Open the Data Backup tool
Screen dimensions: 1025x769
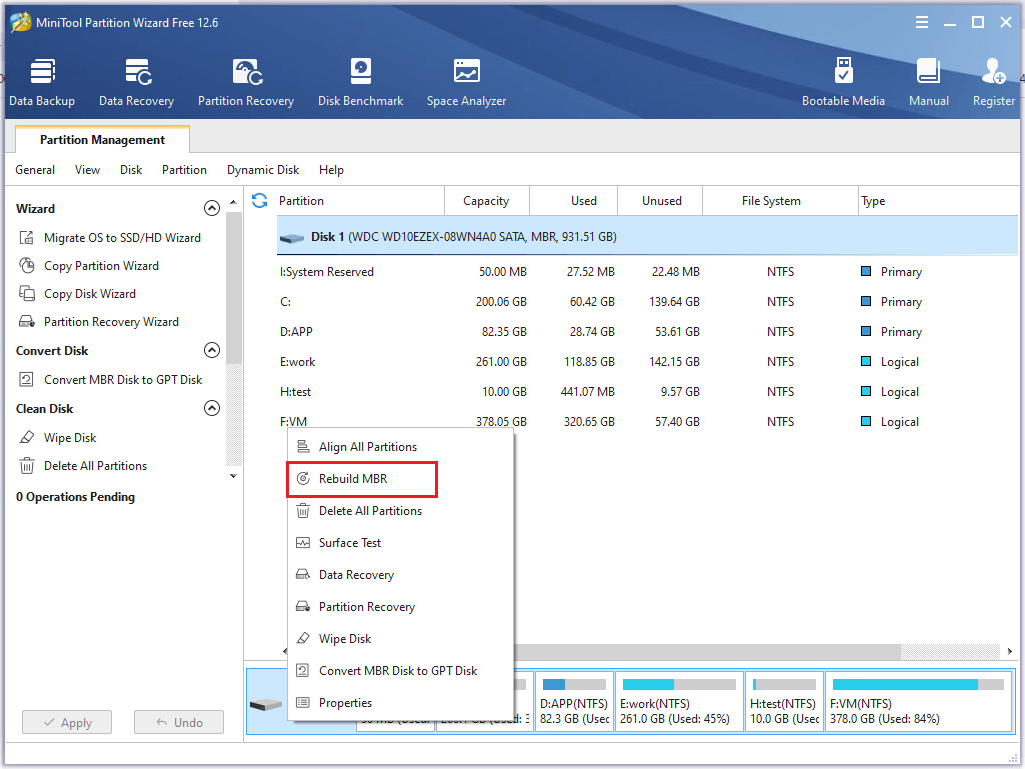pos(42,82)
